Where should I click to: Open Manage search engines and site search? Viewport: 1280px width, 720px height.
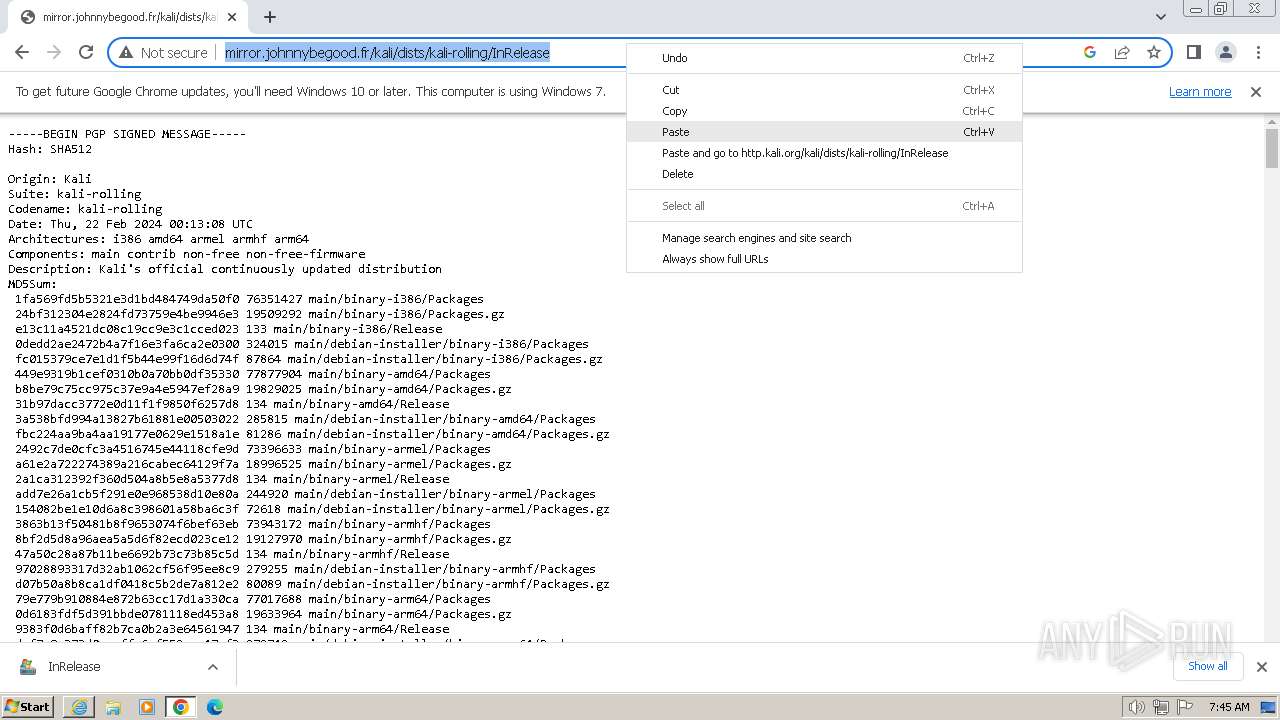(824, 238)
